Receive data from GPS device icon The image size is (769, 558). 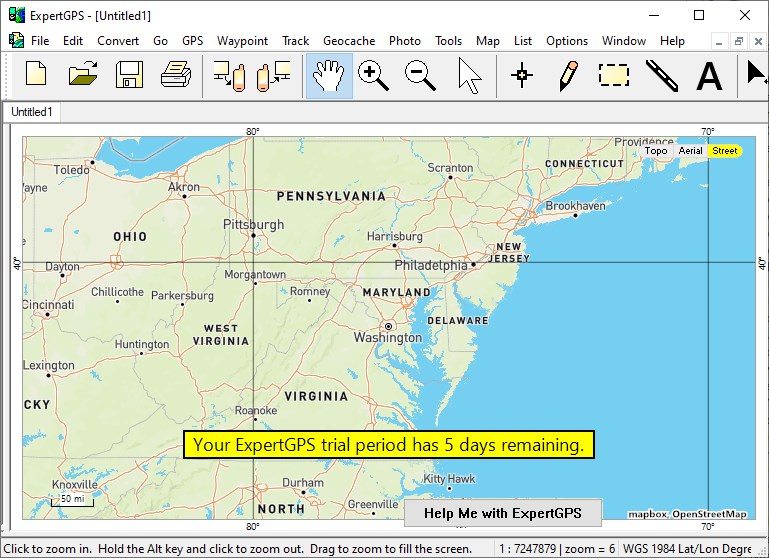[274, 76]
